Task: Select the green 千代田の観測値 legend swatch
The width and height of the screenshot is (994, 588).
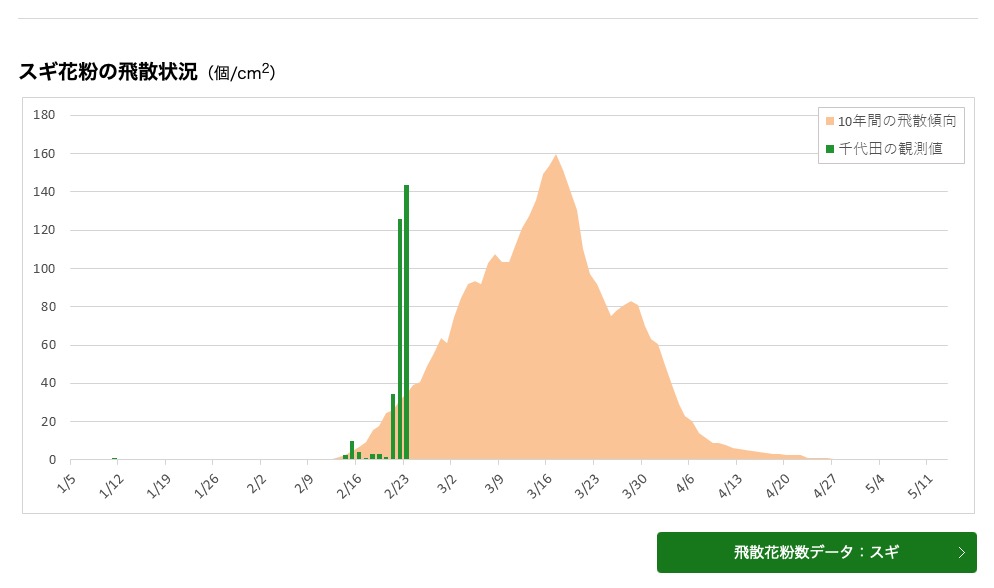Action: pyautogui.click(x=830, y=149)
